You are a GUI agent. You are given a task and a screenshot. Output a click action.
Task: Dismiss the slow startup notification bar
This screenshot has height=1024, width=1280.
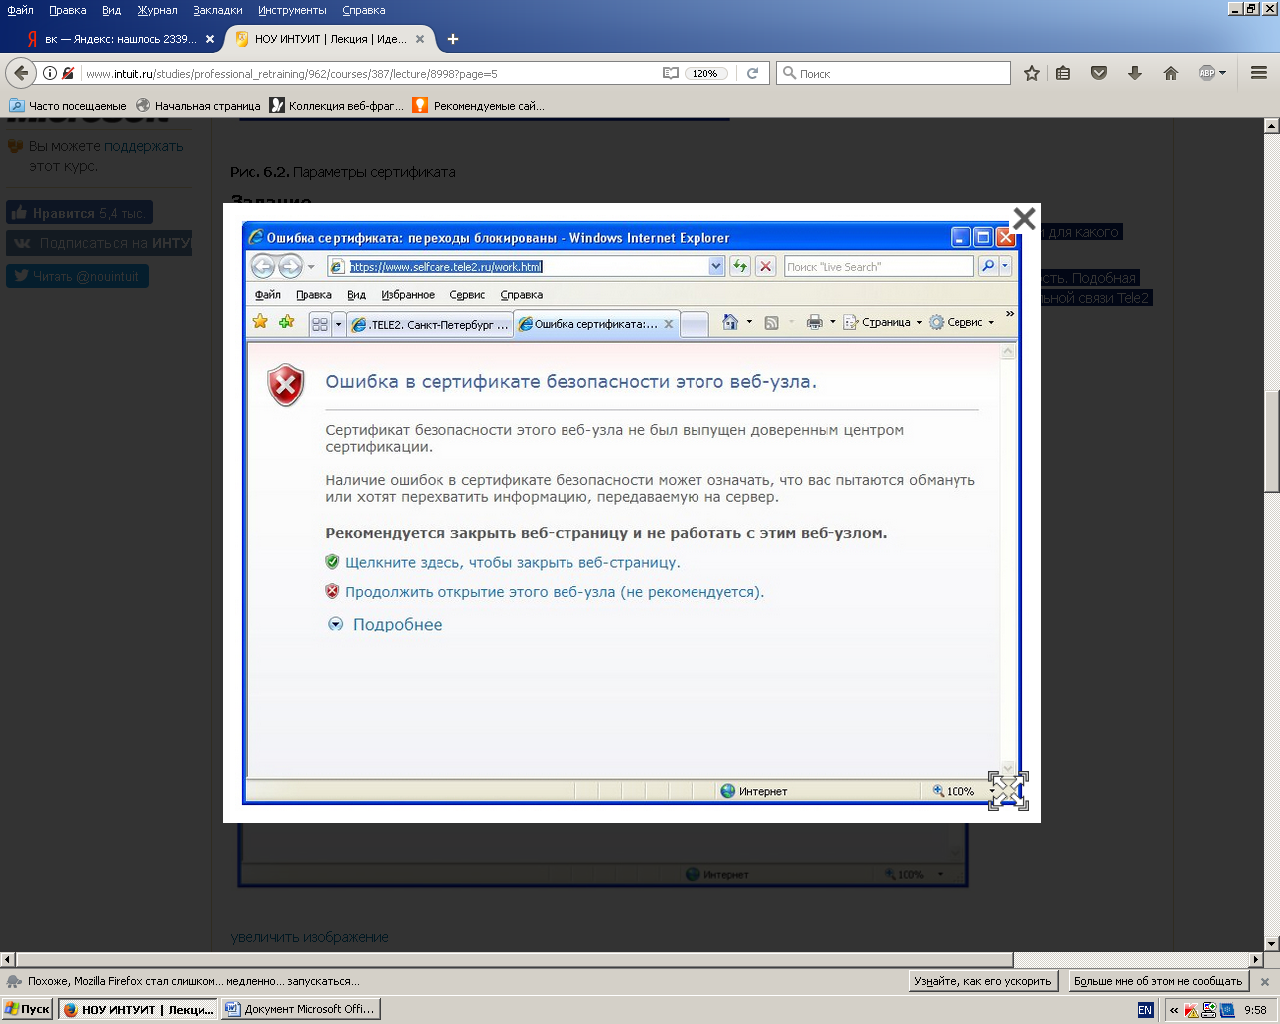click(x=1264, y=982)
